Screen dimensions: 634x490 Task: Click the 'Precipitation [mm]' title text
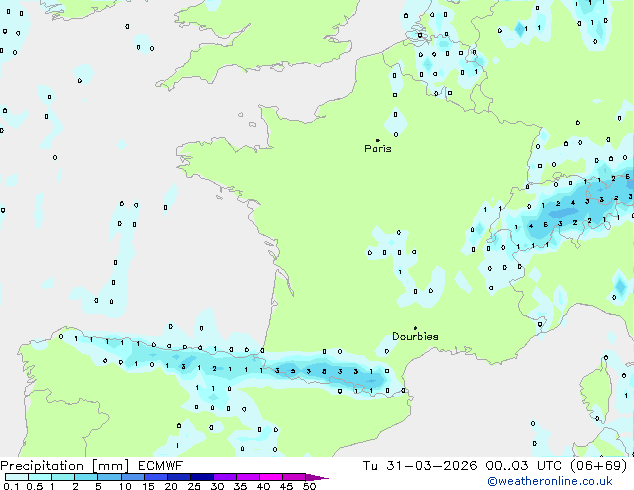click(x=65, y=466)
